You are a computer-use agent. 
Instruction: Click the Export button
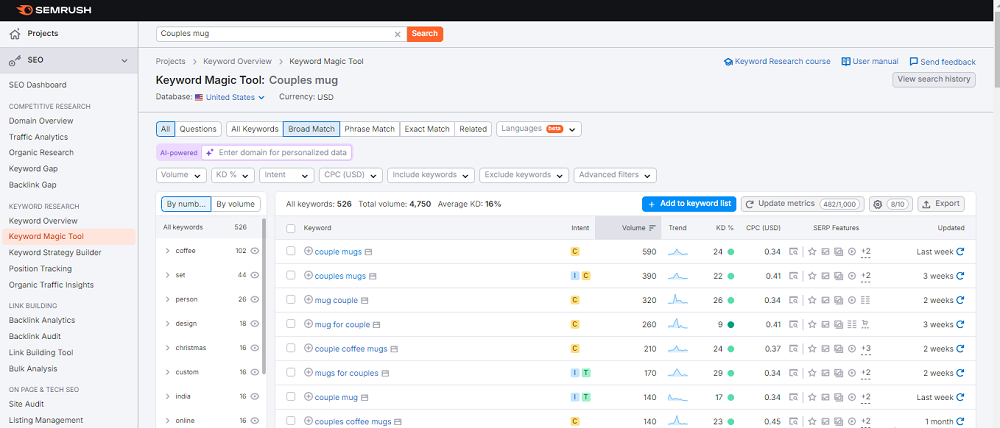pyautogui.click(x=941, y=204)
